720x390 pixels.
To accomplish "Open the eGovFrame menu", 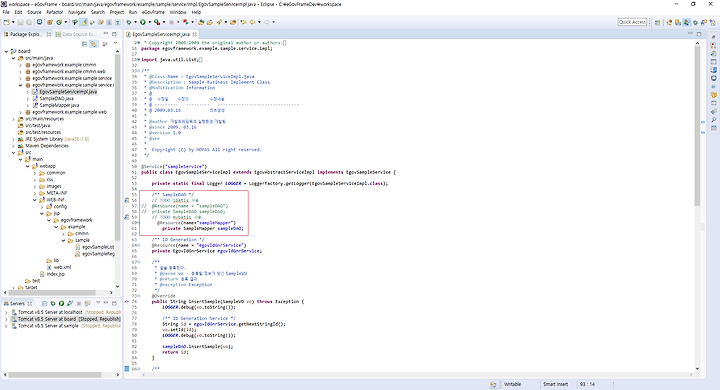I will tap(153, 12).
